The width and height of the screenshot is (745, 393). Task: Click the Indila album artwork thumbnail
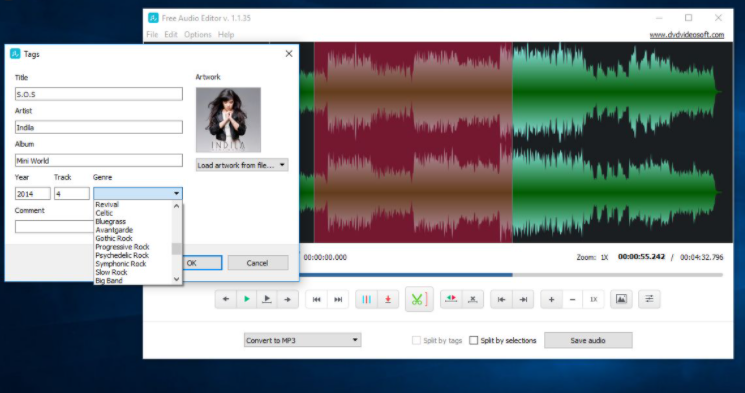[x=229, y=120]
